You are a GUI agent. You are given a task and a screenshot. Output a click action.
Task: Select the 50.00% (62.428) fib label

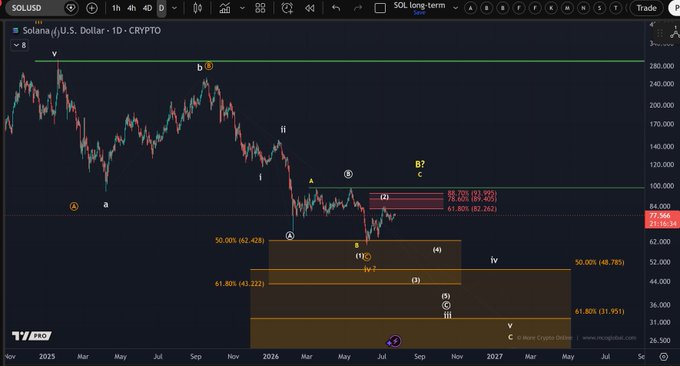pos(239,240)
